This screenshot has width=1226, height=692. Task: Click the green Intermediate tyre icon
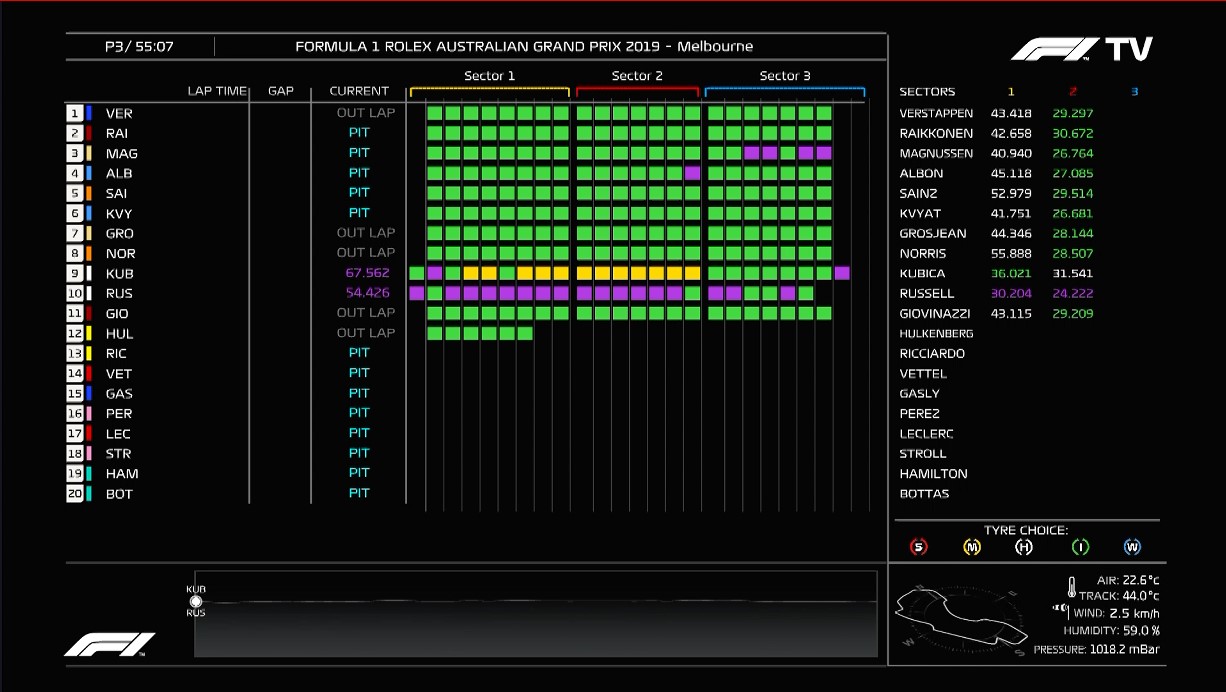(1079, 547)
